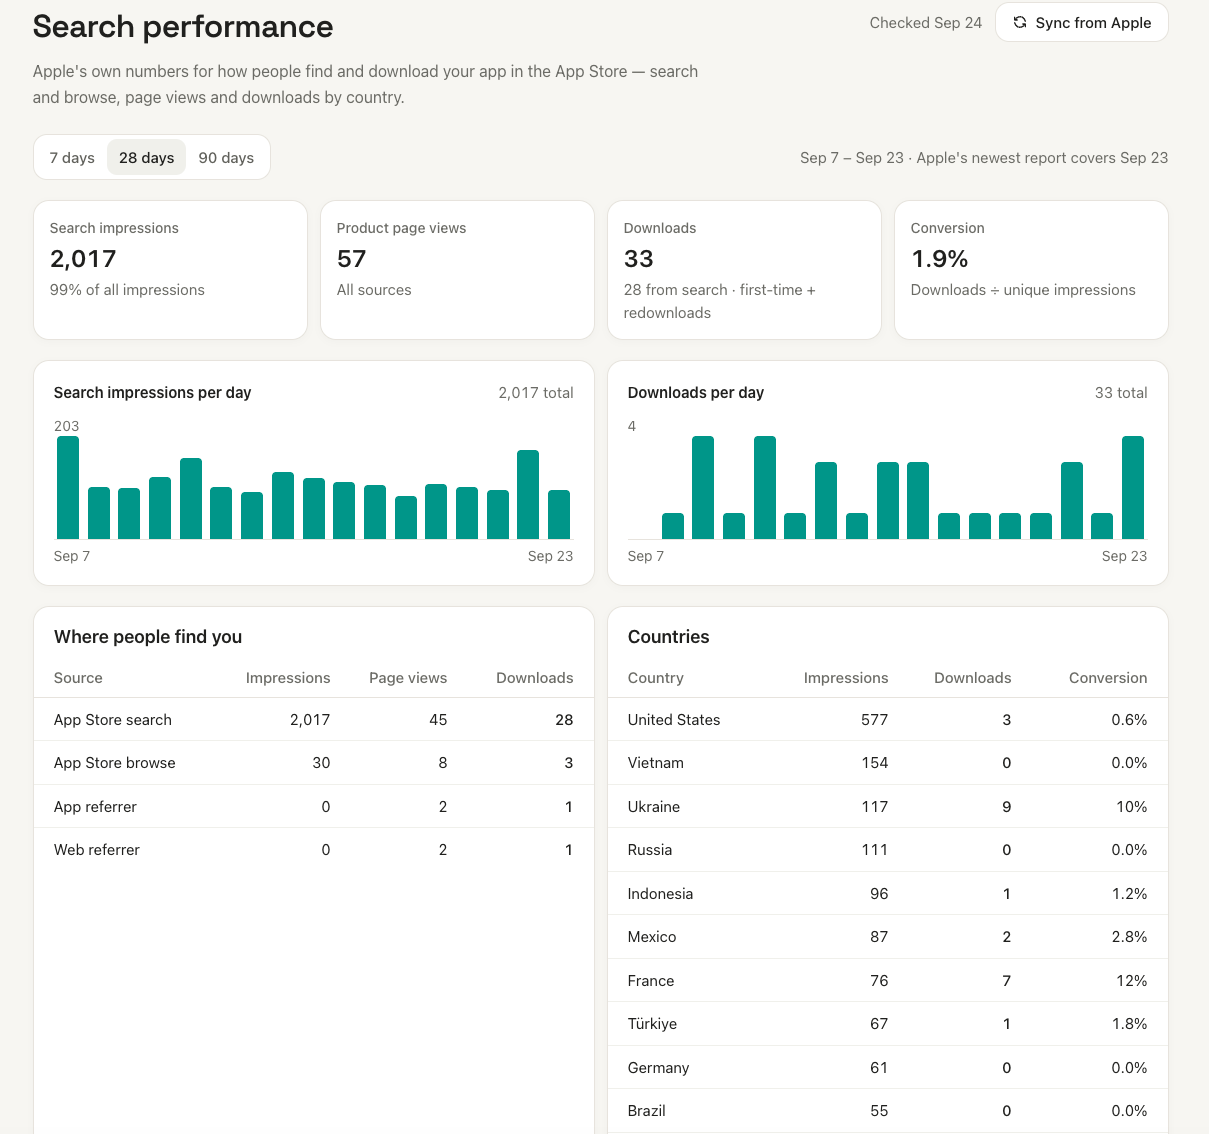Open the Downloads summary card
This screenshot has height=1134, width=1209.
click(x=744, y=270)
